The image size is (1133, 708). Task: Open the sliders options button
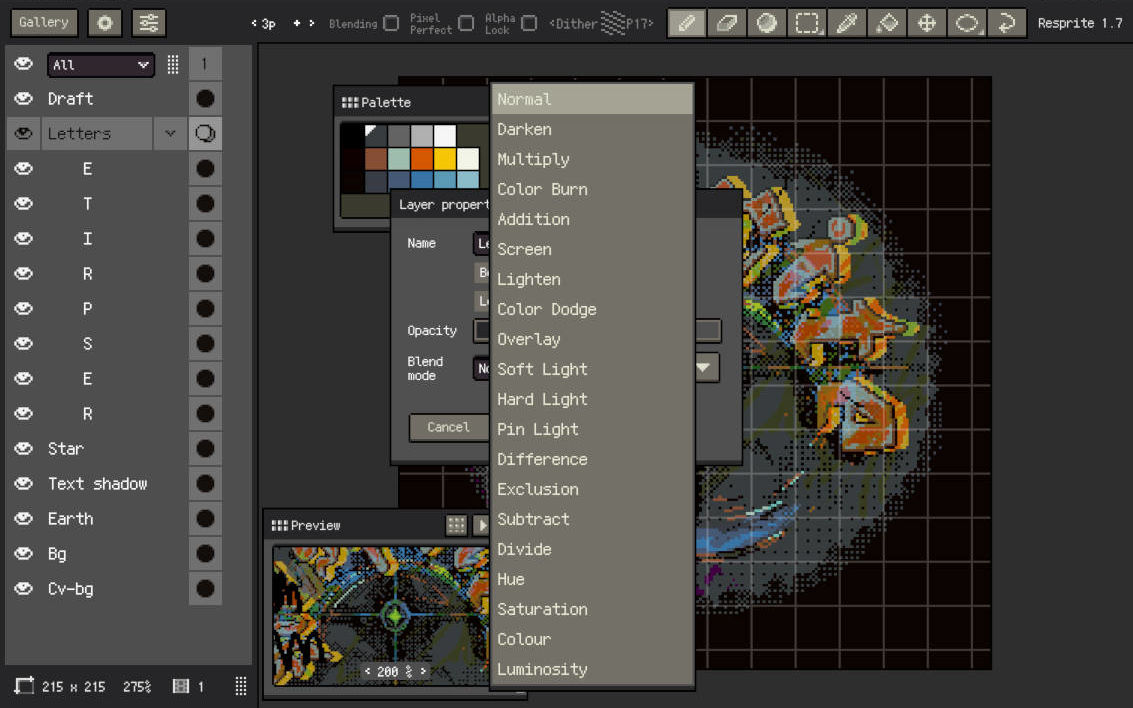tap(149, 23)
